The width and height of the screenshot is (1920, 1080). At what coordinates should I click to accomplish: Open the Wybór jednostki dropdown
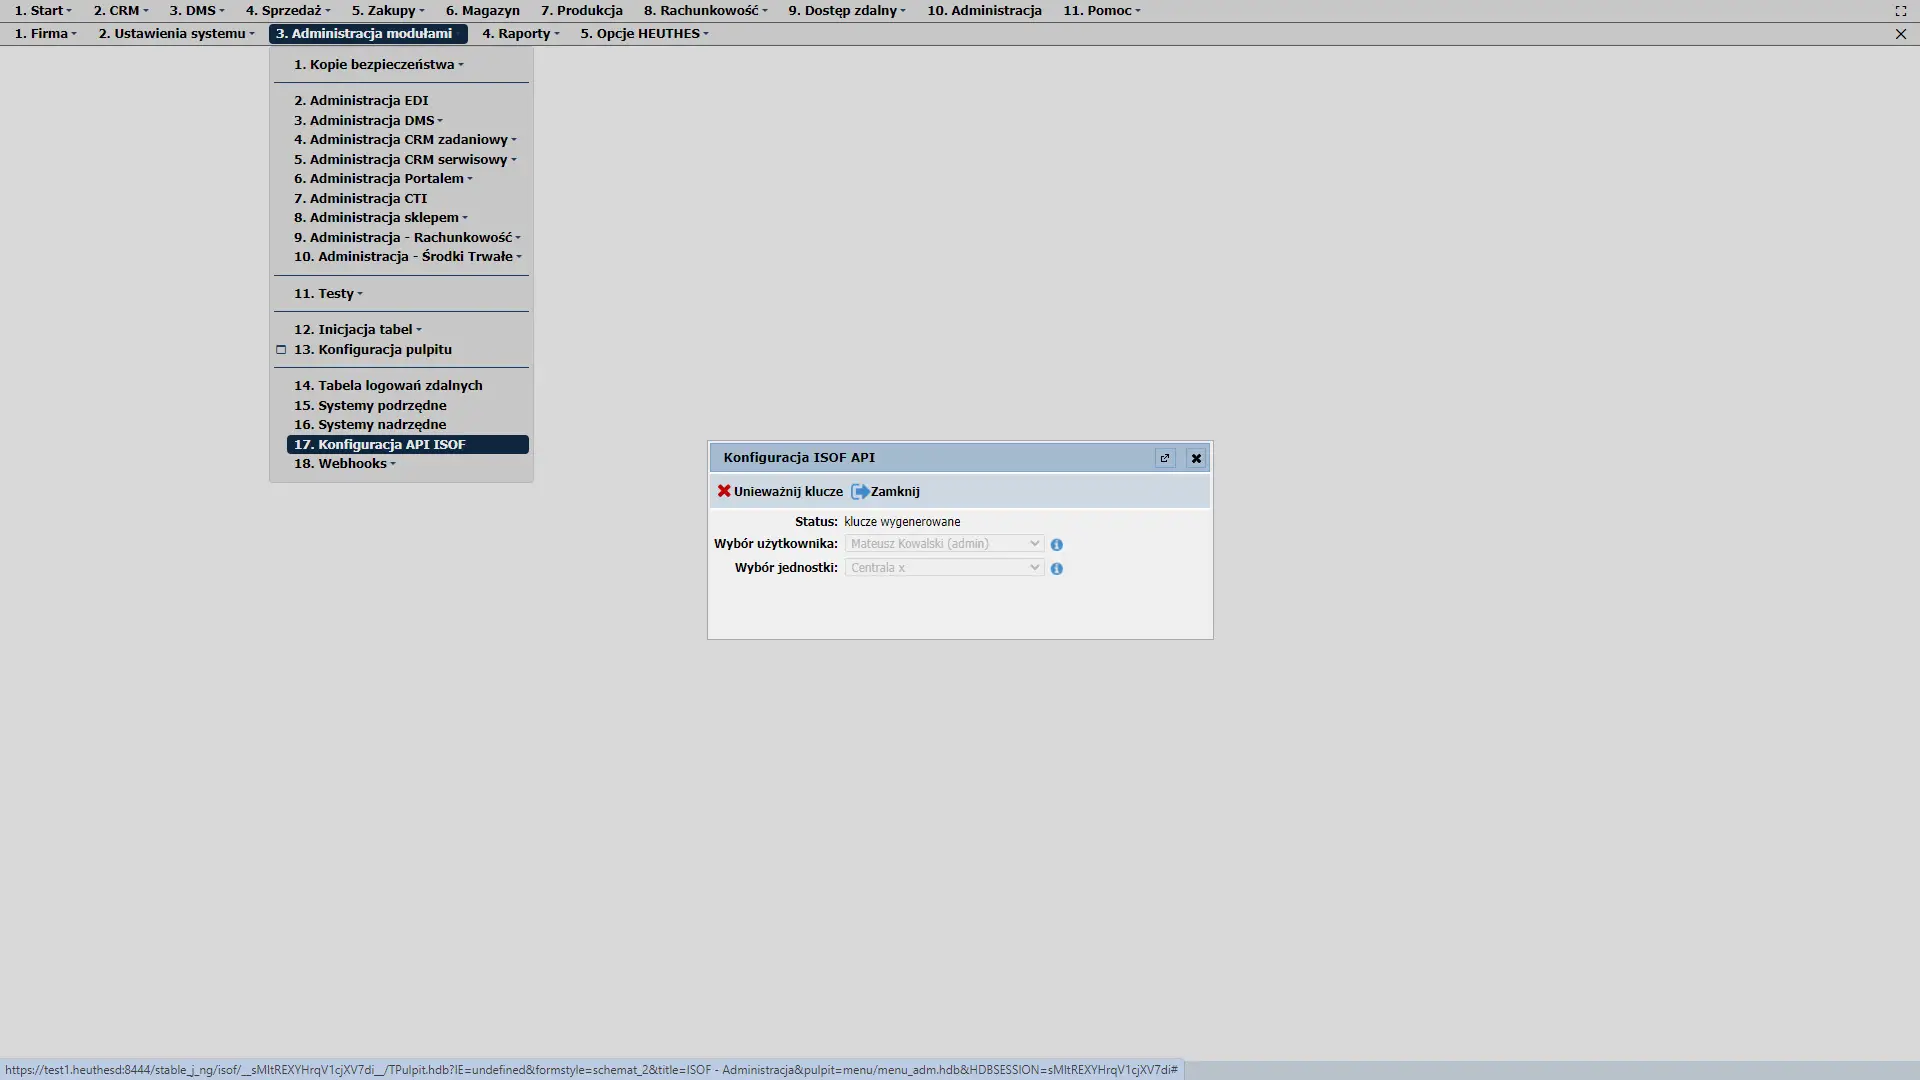tap(943, 568)
